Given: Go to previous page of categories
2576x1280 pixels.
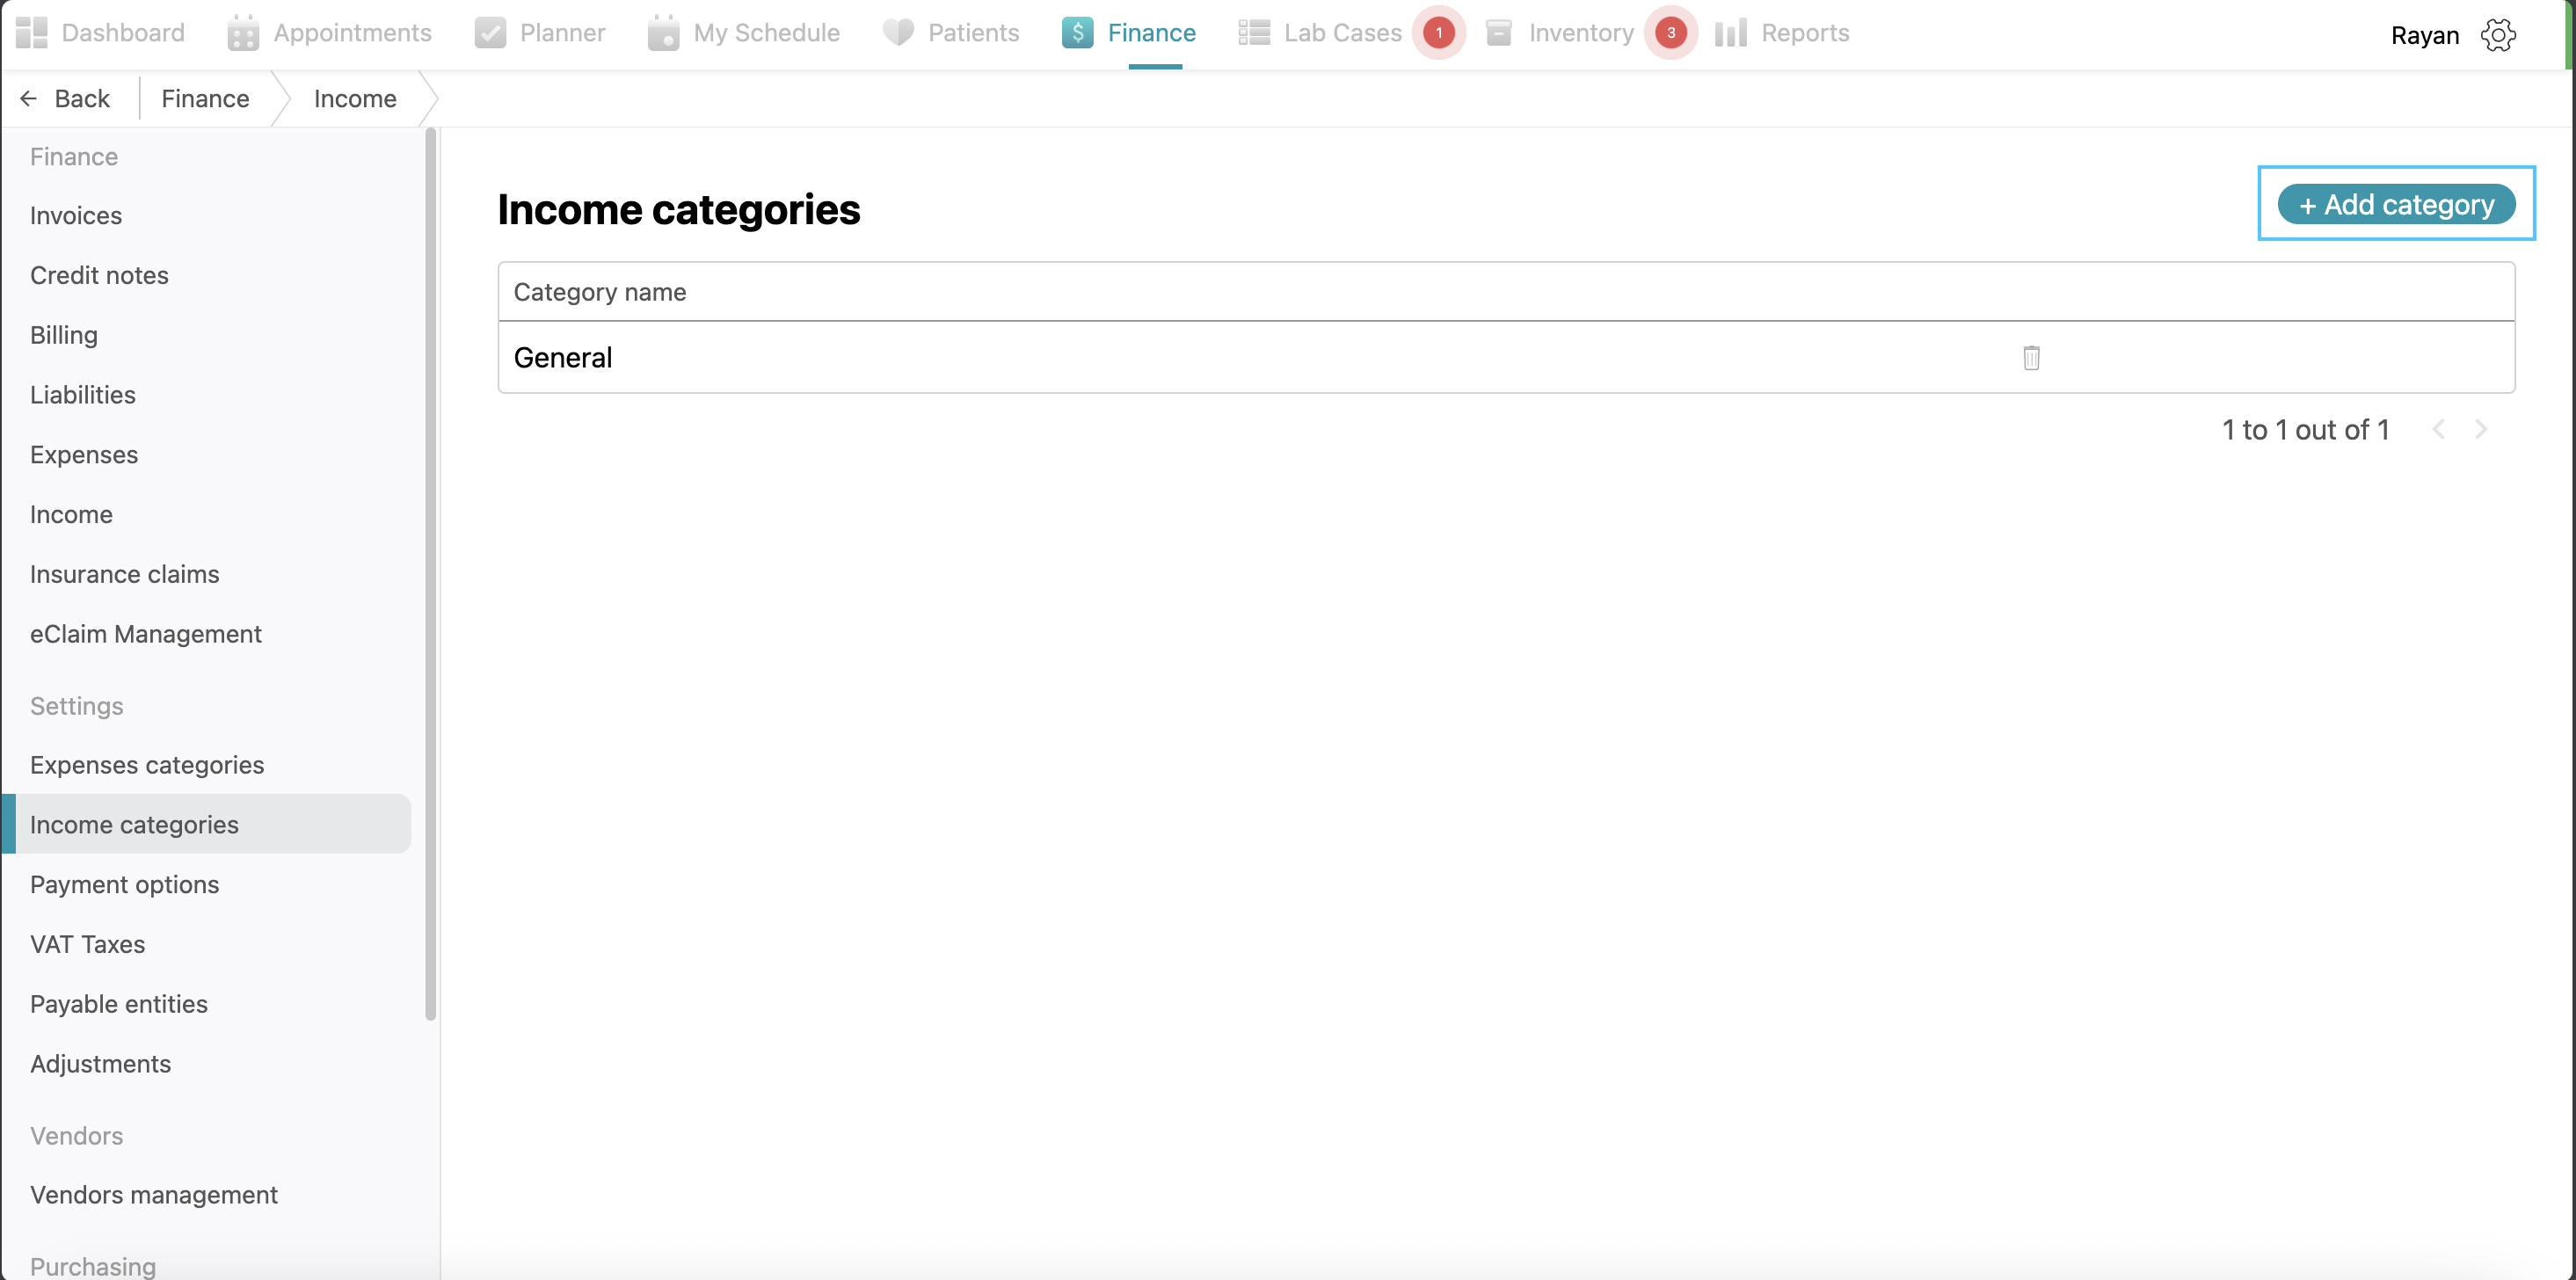Looking at the screenshot, I should point(2438,430).
